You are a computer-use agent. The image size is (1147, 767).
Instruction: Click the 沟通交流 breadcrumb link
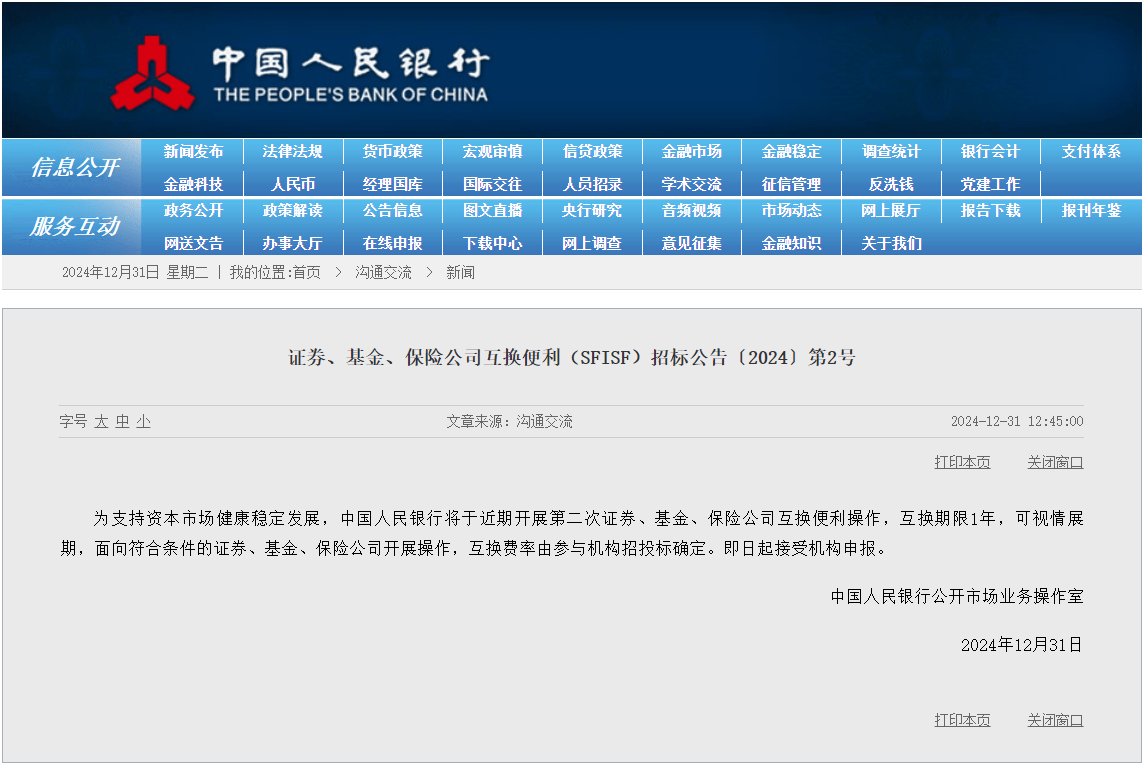pyautogui.click(x=383, y=272)
